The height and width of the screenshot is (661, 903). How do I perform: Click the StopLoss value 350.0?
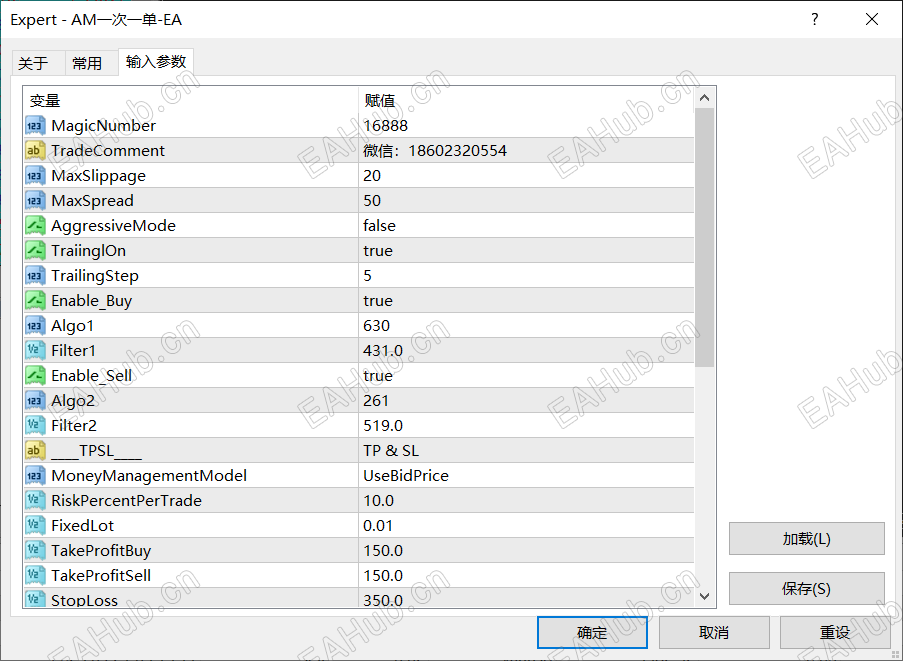click(x=382, y=599)
